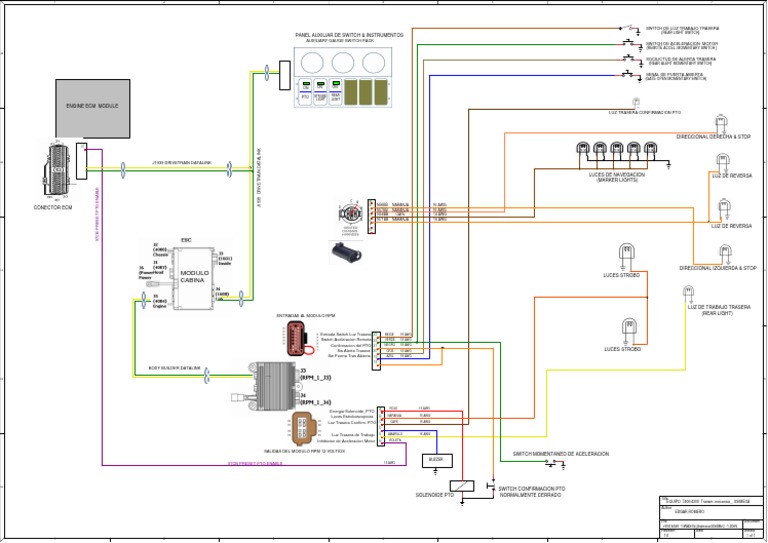Toggle the REAR LIGHT rocker switch on the panel
The image size is (768, 543).
coord(336,92)
